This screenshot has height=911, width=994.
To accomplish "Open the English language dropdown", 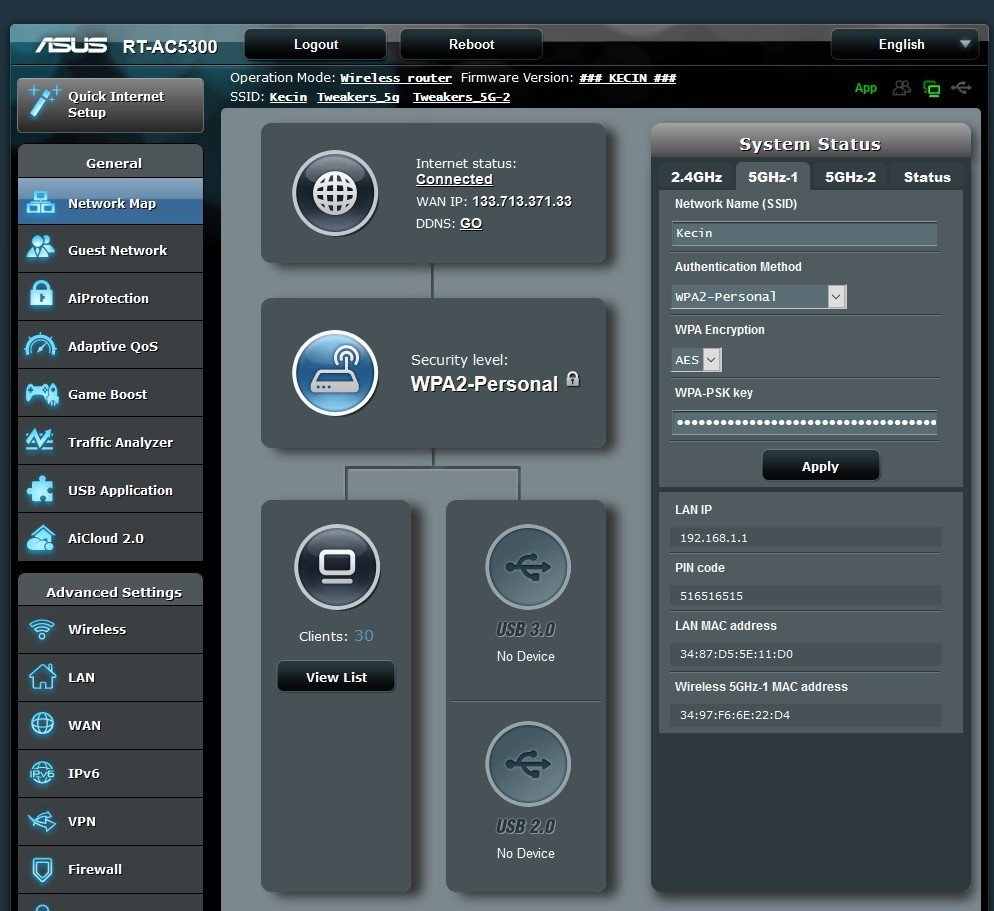I will click(x=904, y=44).
